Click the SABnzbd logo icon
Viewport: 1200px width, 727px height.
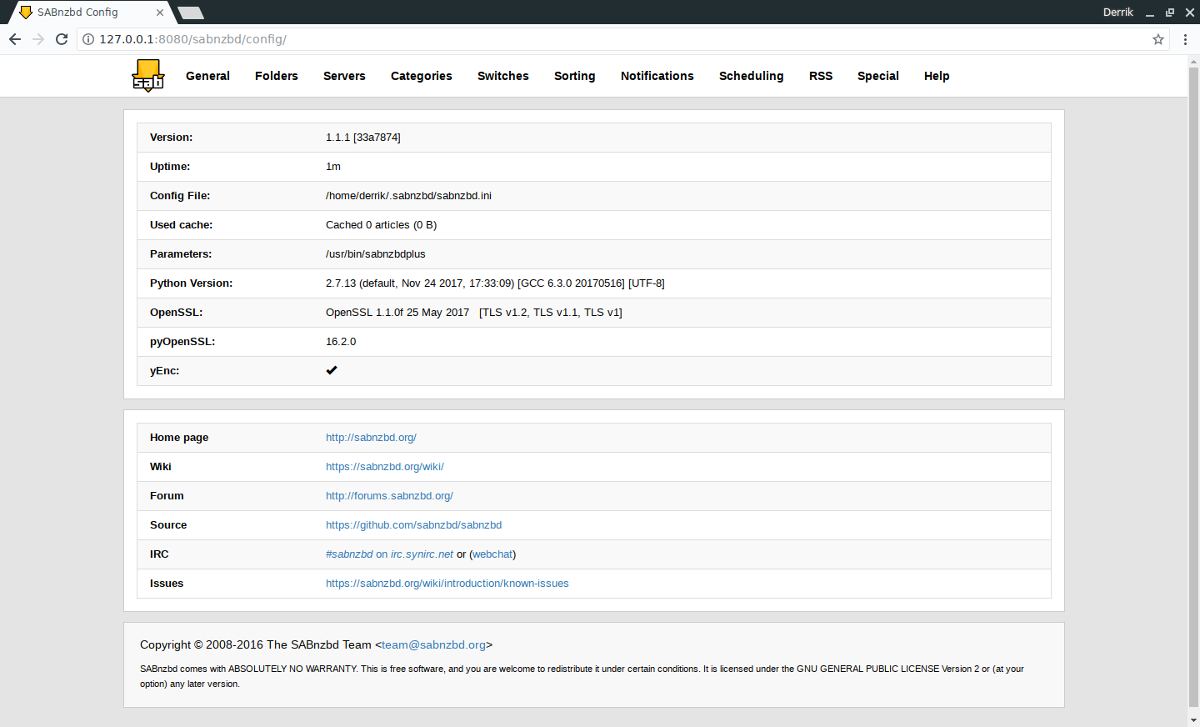(147, 75)
